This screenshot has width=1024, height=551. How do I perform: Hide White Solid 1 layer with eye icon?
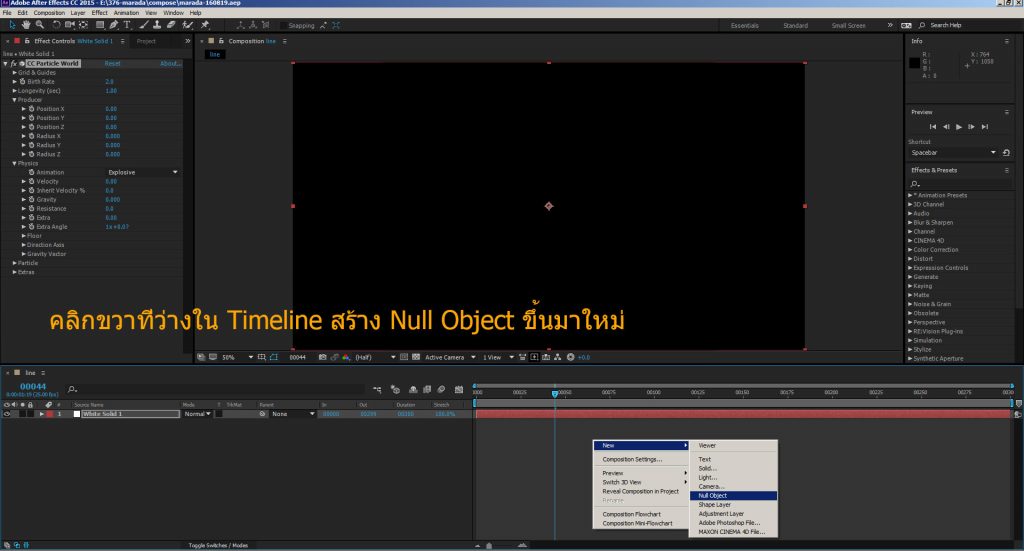pyautogui.click(x=7, y=413)
